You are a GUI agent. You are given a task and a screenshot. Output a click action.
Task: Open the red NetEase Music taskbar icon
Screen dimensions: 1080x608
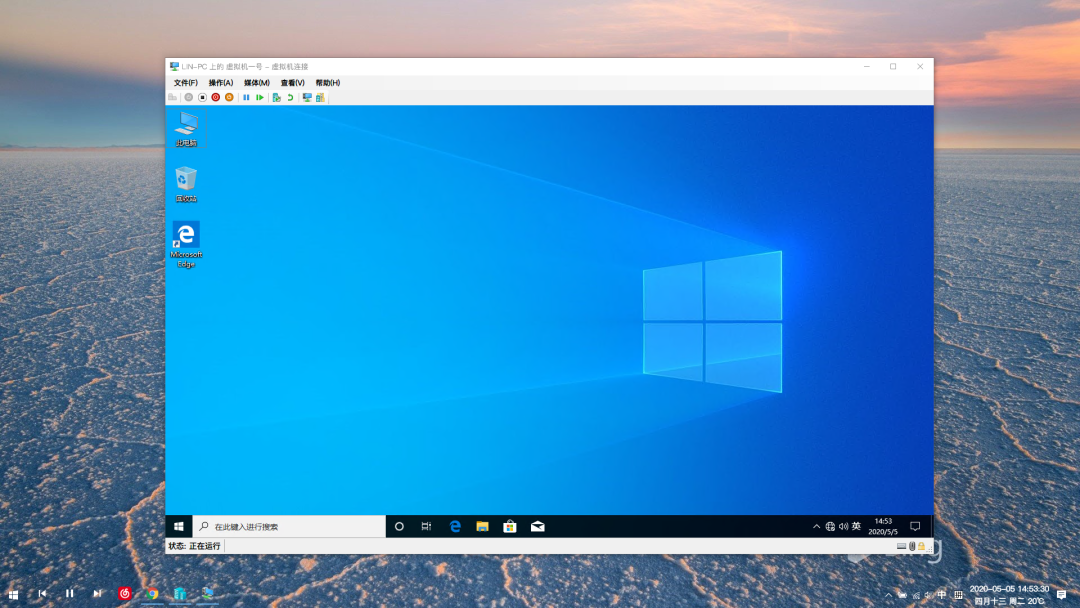pos(125,594)
